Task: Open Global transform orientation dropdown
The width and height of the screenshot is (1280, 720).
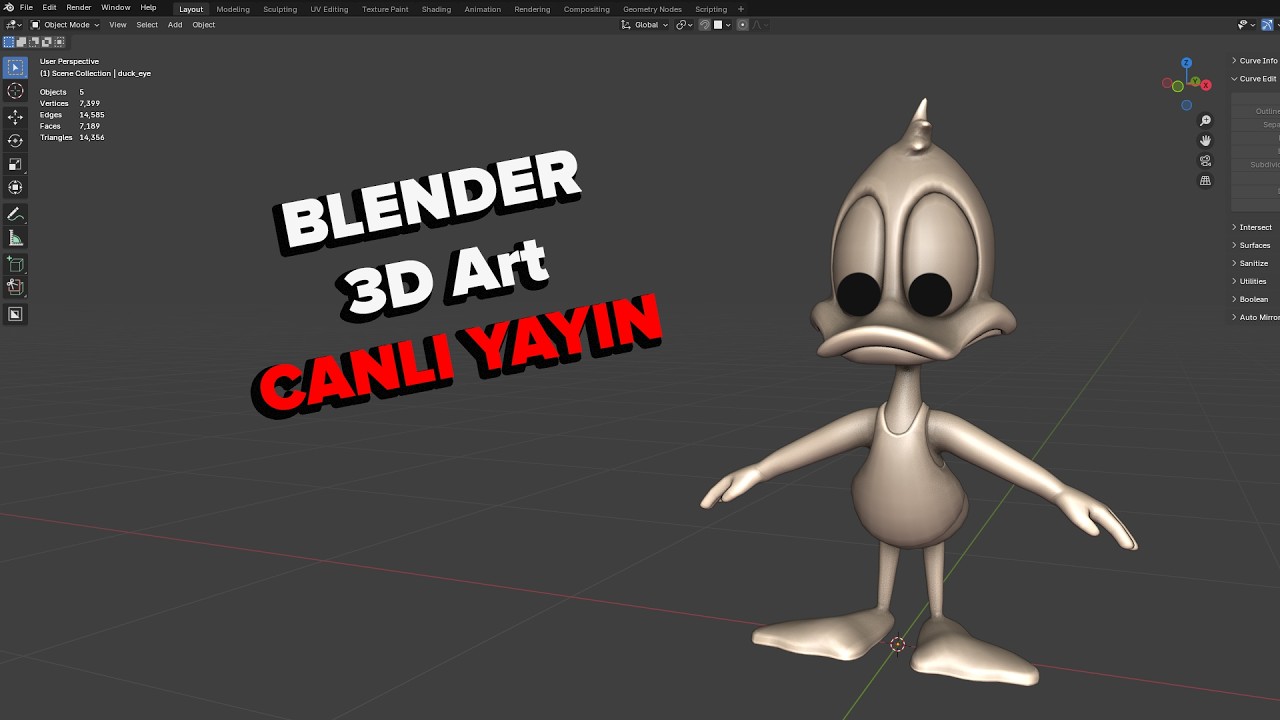Action: pyautogui.click(x=645, y=25)
